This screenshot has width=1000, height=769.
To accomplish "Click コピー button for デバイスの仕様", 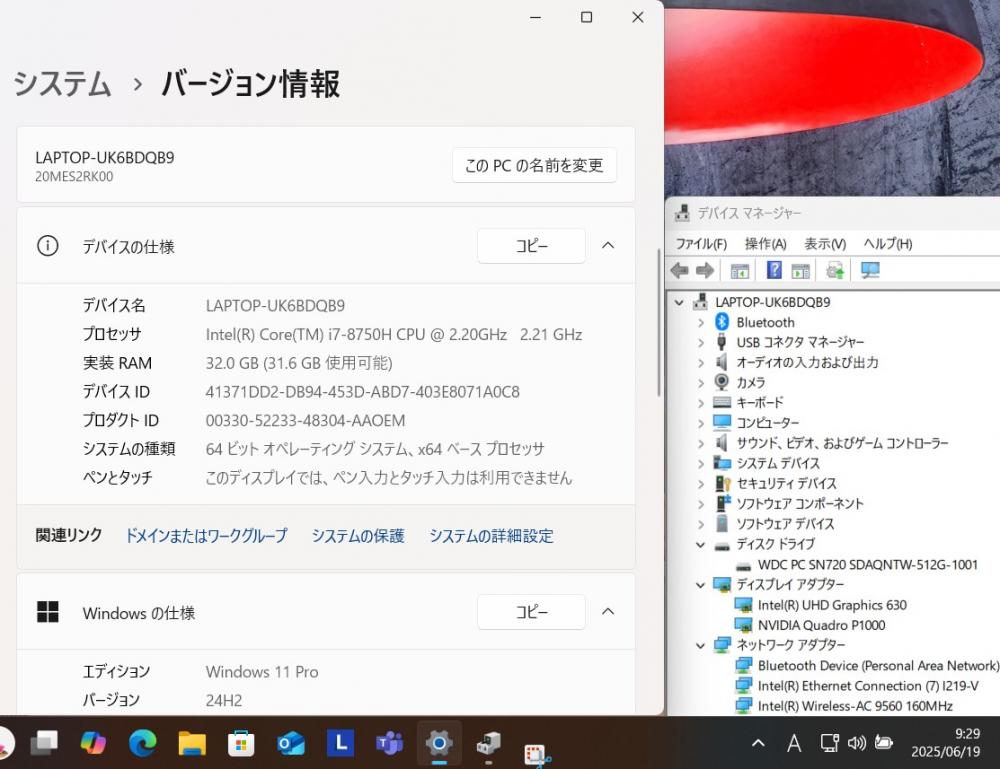I will tap(531, 245).
